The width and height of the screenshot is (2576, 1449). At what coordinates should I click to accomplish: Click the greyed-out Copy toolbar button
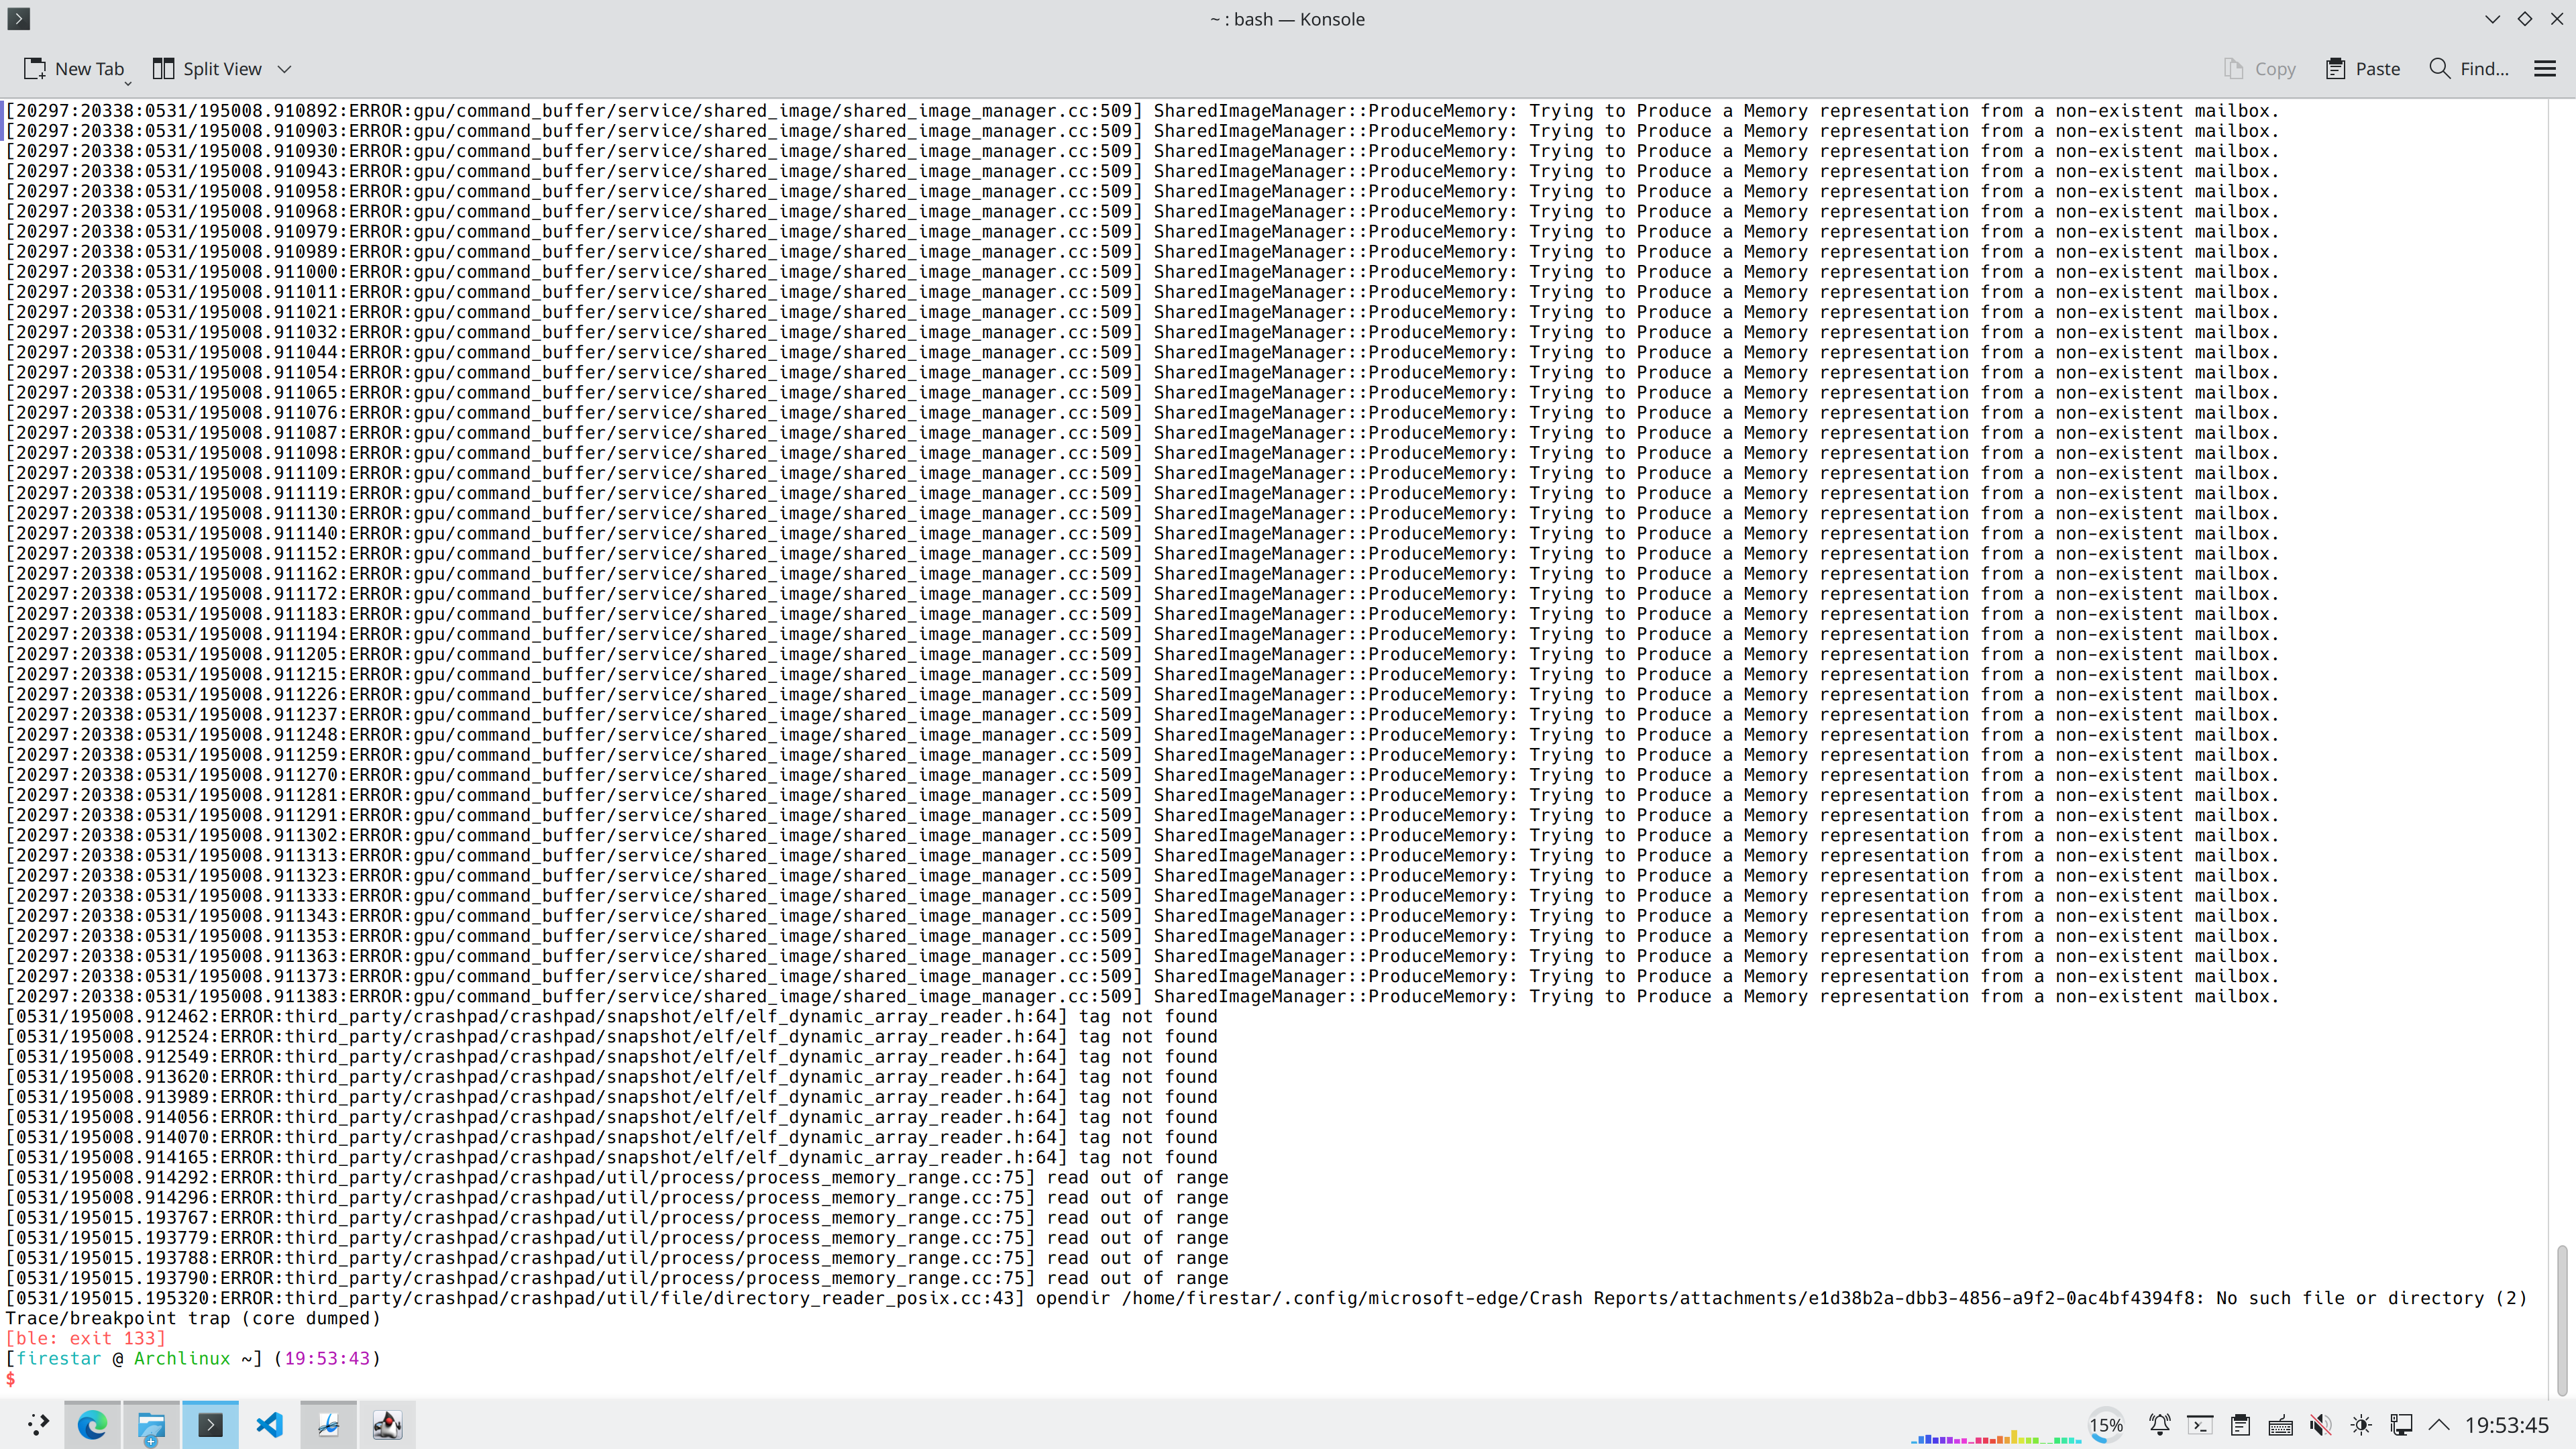coord(2259,69)
